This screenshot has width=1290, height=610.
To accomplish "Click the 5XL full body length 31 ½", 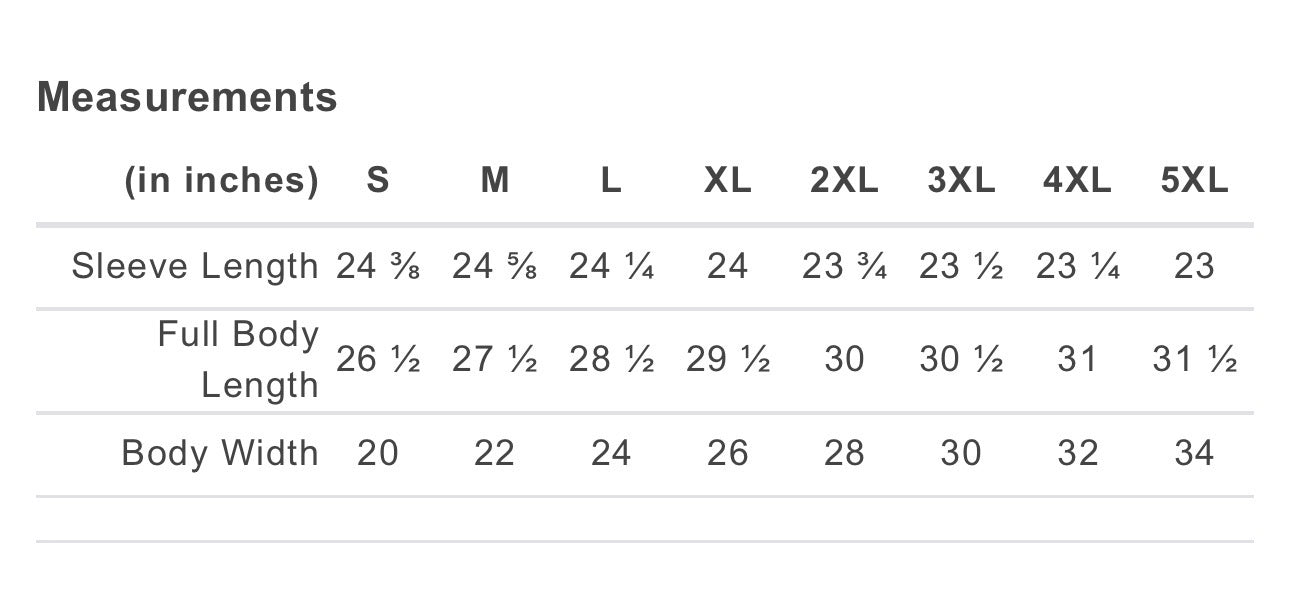I will 1194,359.
